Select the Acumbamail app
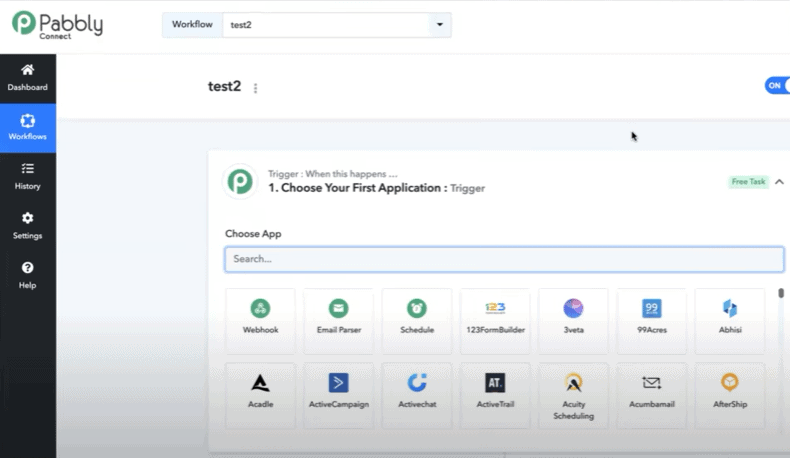Viewport: 790px width, 458px height. [652, 396]
